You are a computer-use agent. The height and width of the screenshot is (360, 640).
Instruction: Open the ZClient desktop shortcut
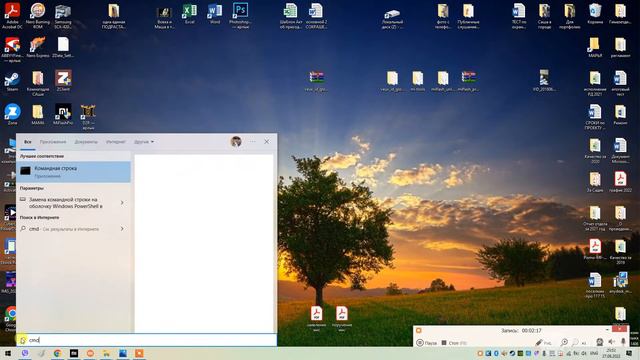pyautogui.click(x=63, y=81)
